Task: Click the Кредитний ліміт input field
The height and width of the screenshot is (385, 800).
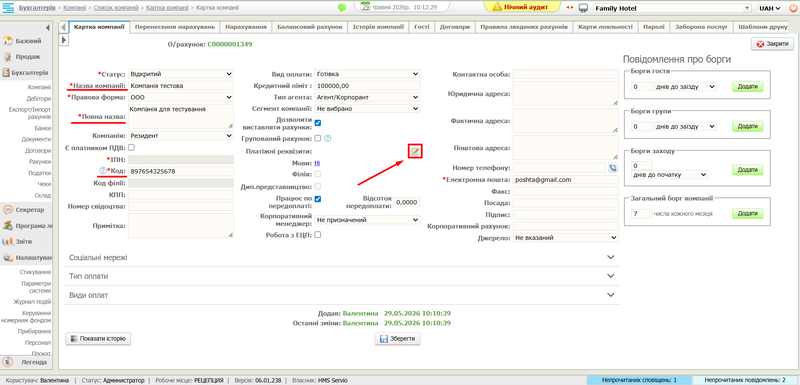Action: [x=367, y=86]
